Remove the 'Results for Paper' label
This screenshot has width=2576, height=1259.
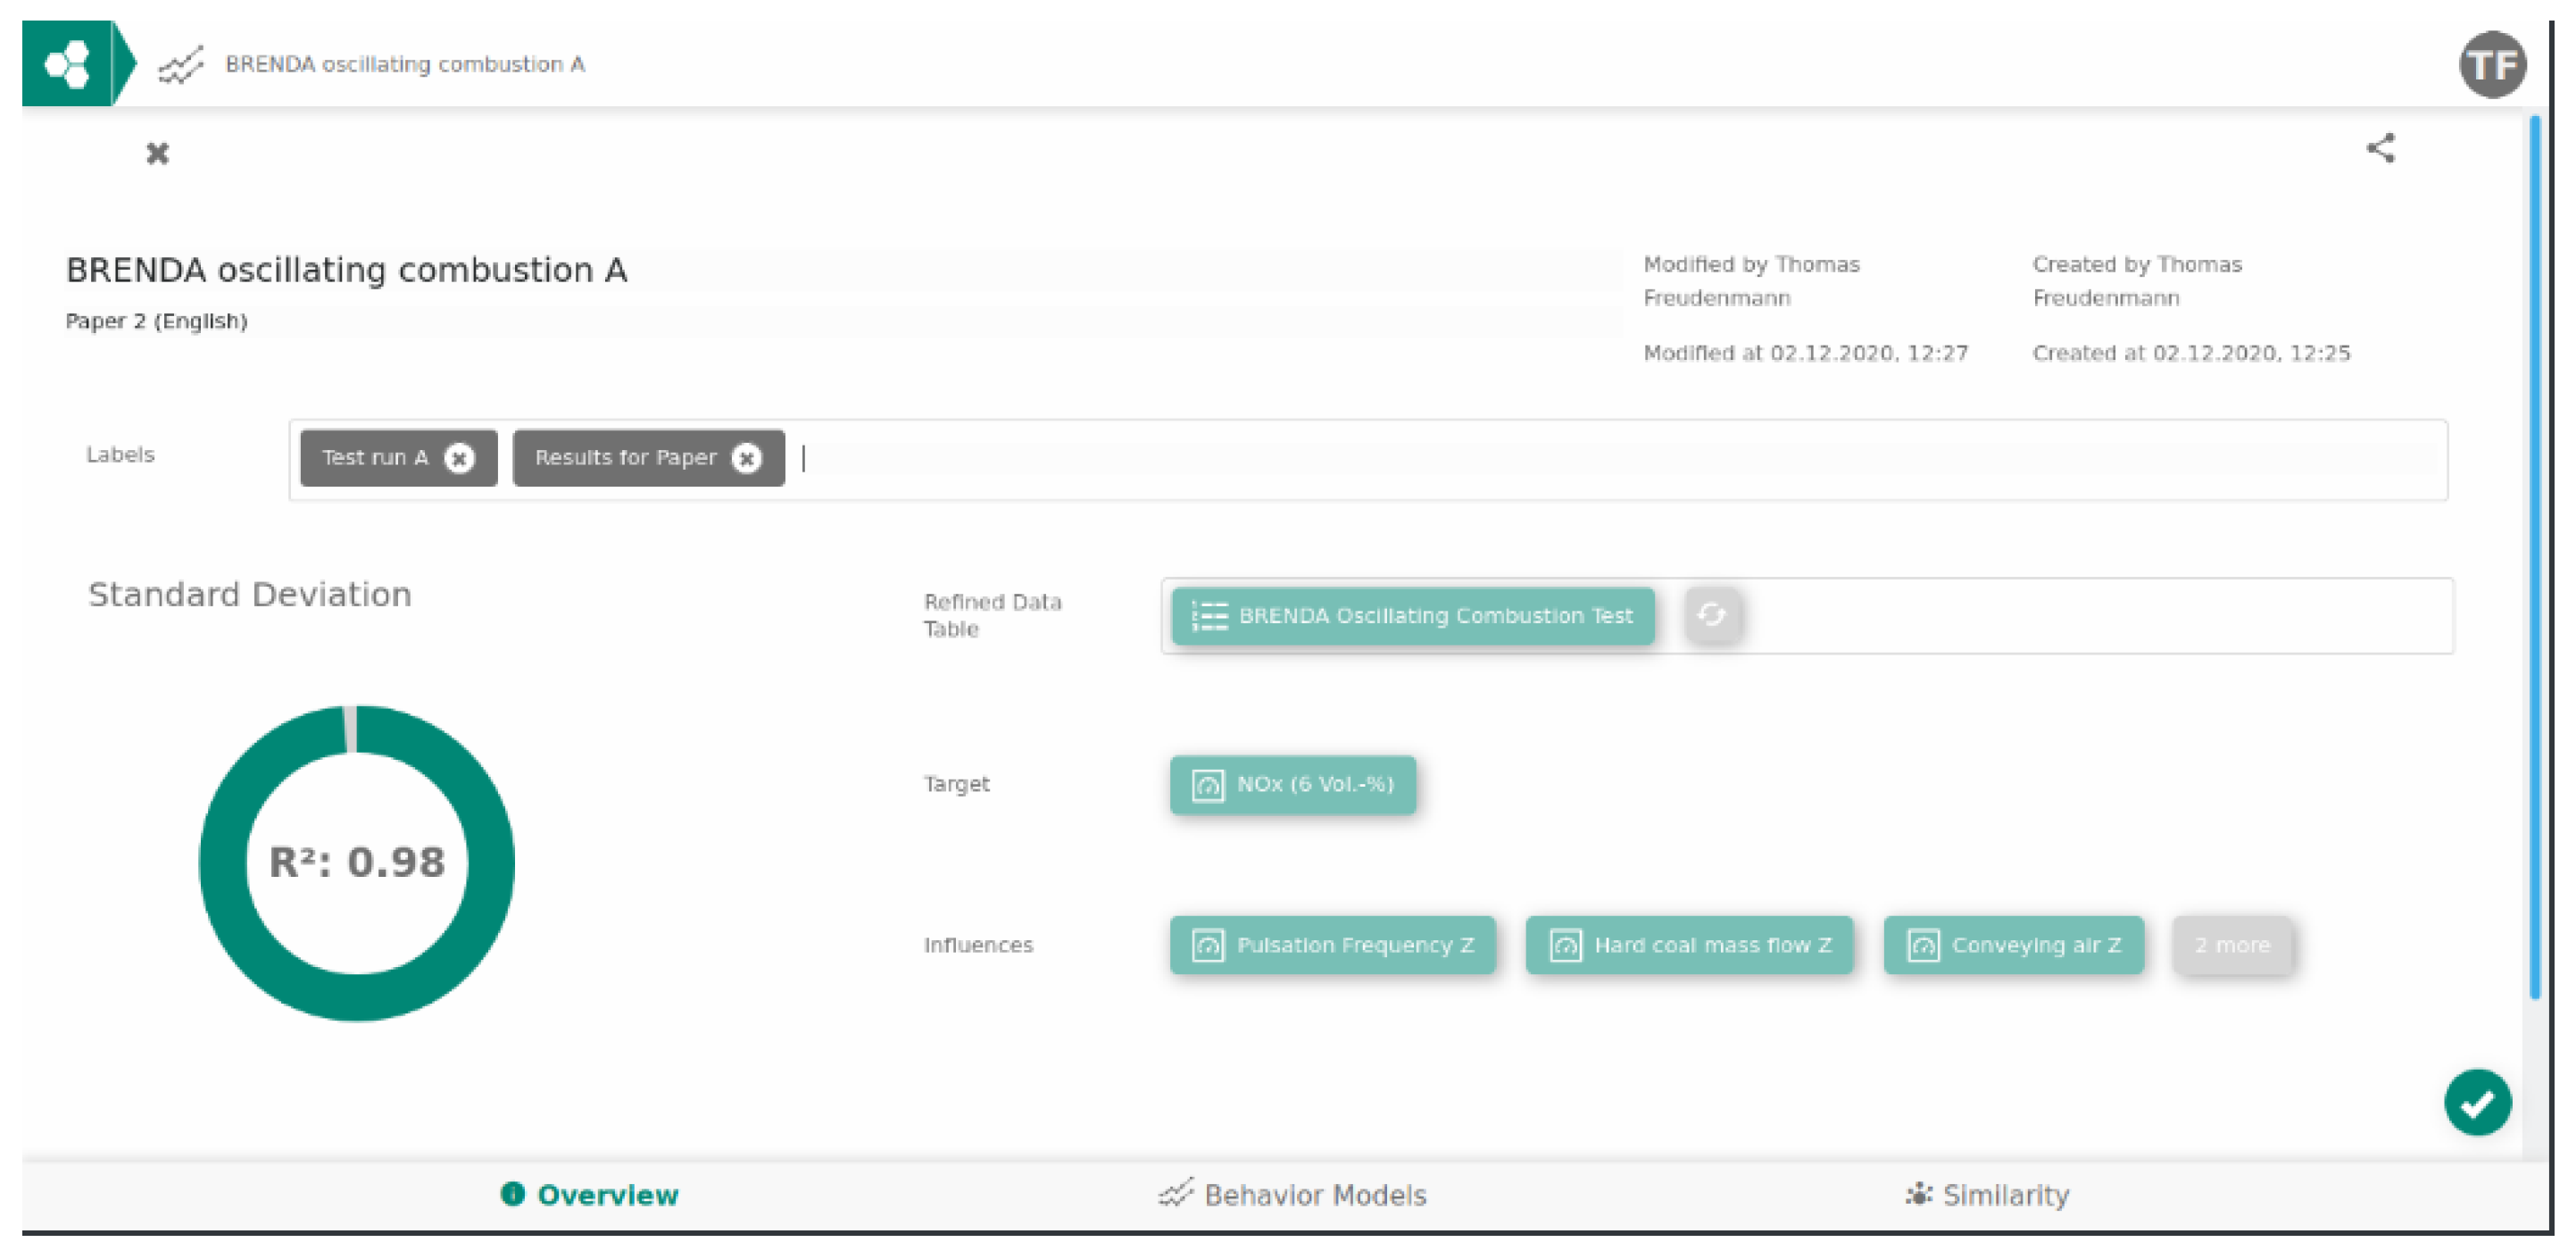[746, 458]
